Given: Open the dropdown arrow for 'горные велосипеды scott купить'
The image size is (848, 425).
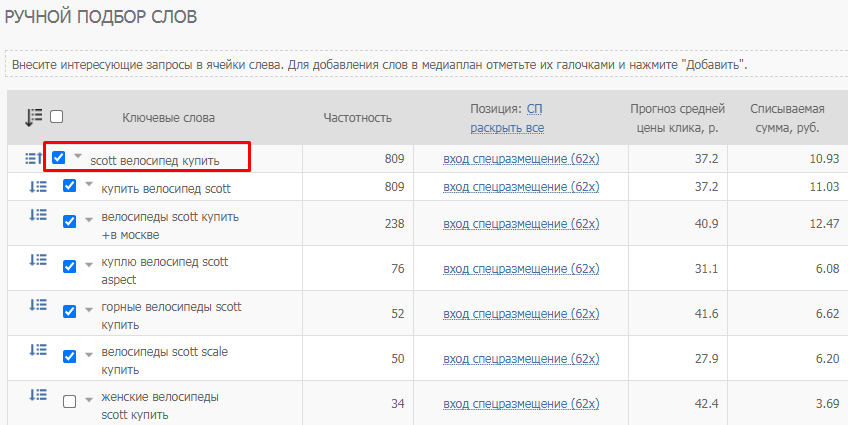Looking at the screenshot, I should [89, 310].
